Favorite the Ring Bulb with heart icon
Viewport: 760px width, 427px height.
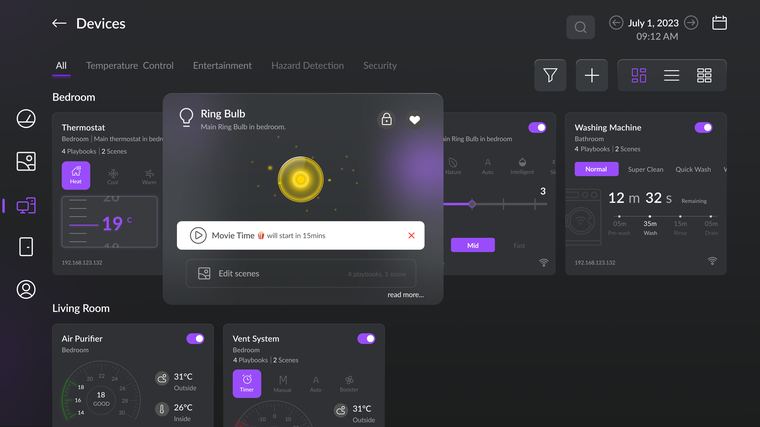tap(414, 120)
